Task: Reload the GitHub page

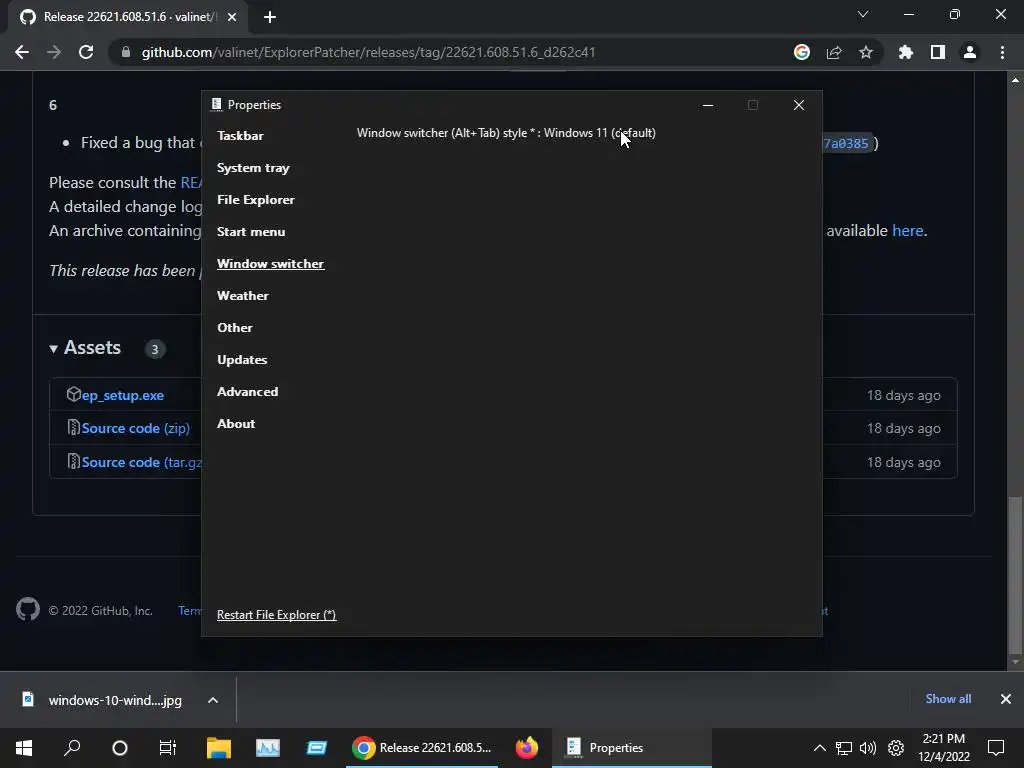Action: pos(86,52)
